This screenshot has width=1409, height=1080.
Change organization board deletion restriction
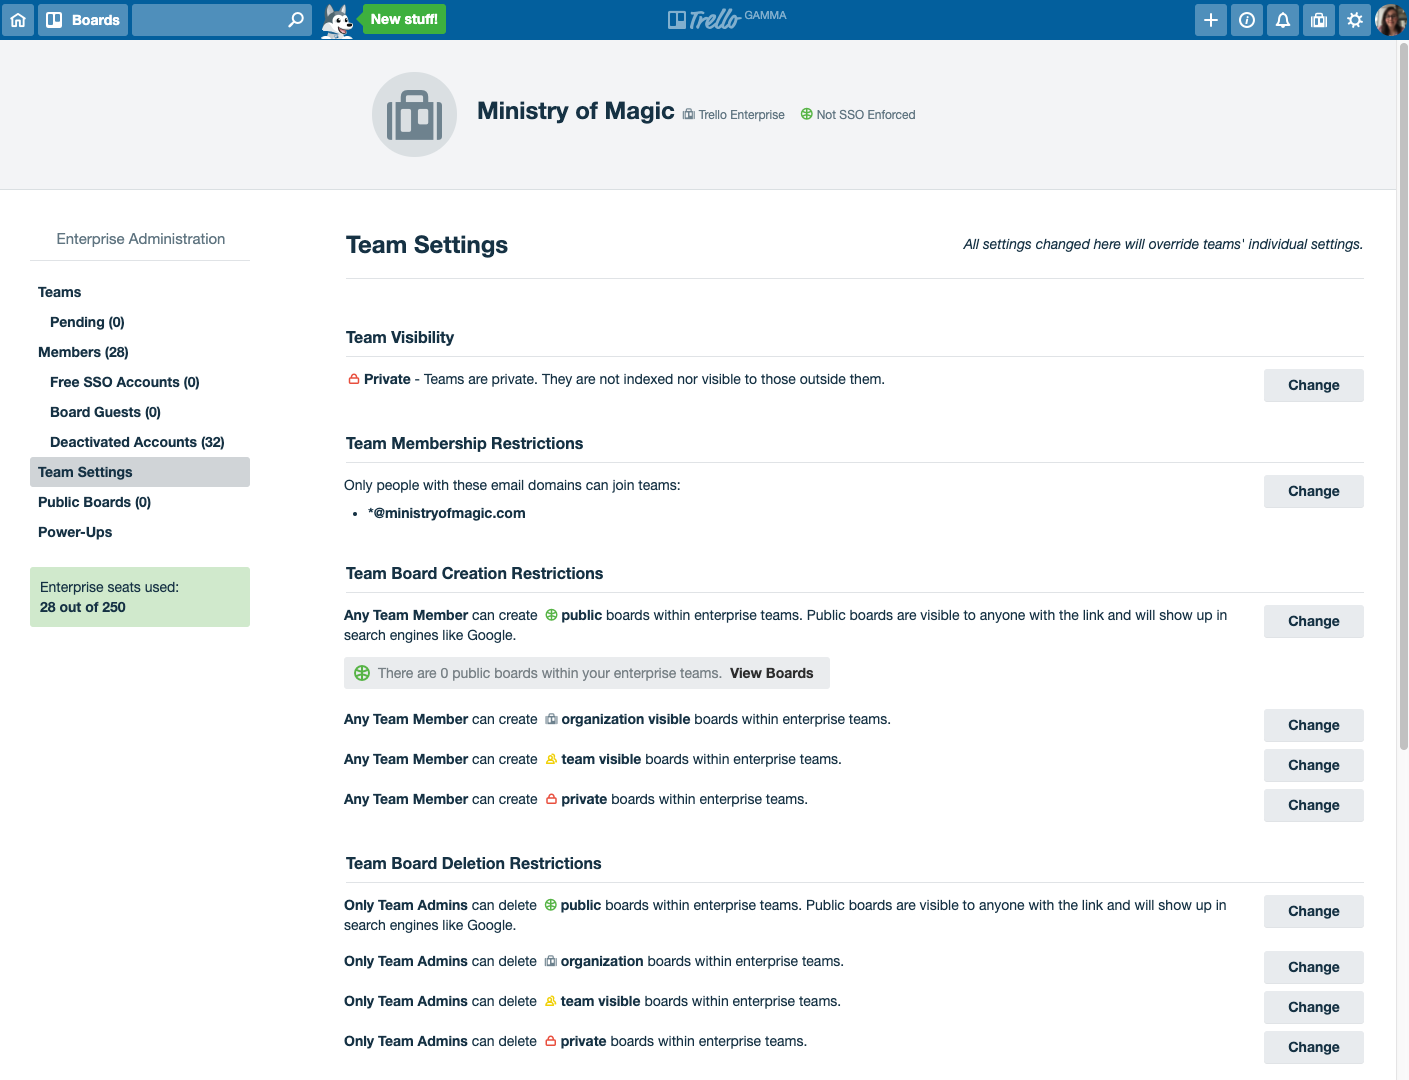point(1314,967)
